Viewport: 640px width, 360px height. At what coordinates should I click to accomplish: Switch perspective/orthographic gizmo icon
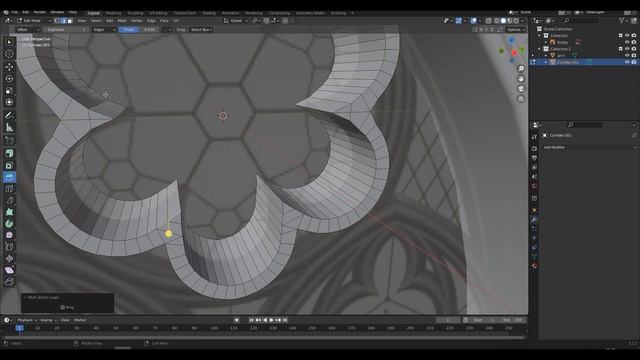click(x=521, y=99)
